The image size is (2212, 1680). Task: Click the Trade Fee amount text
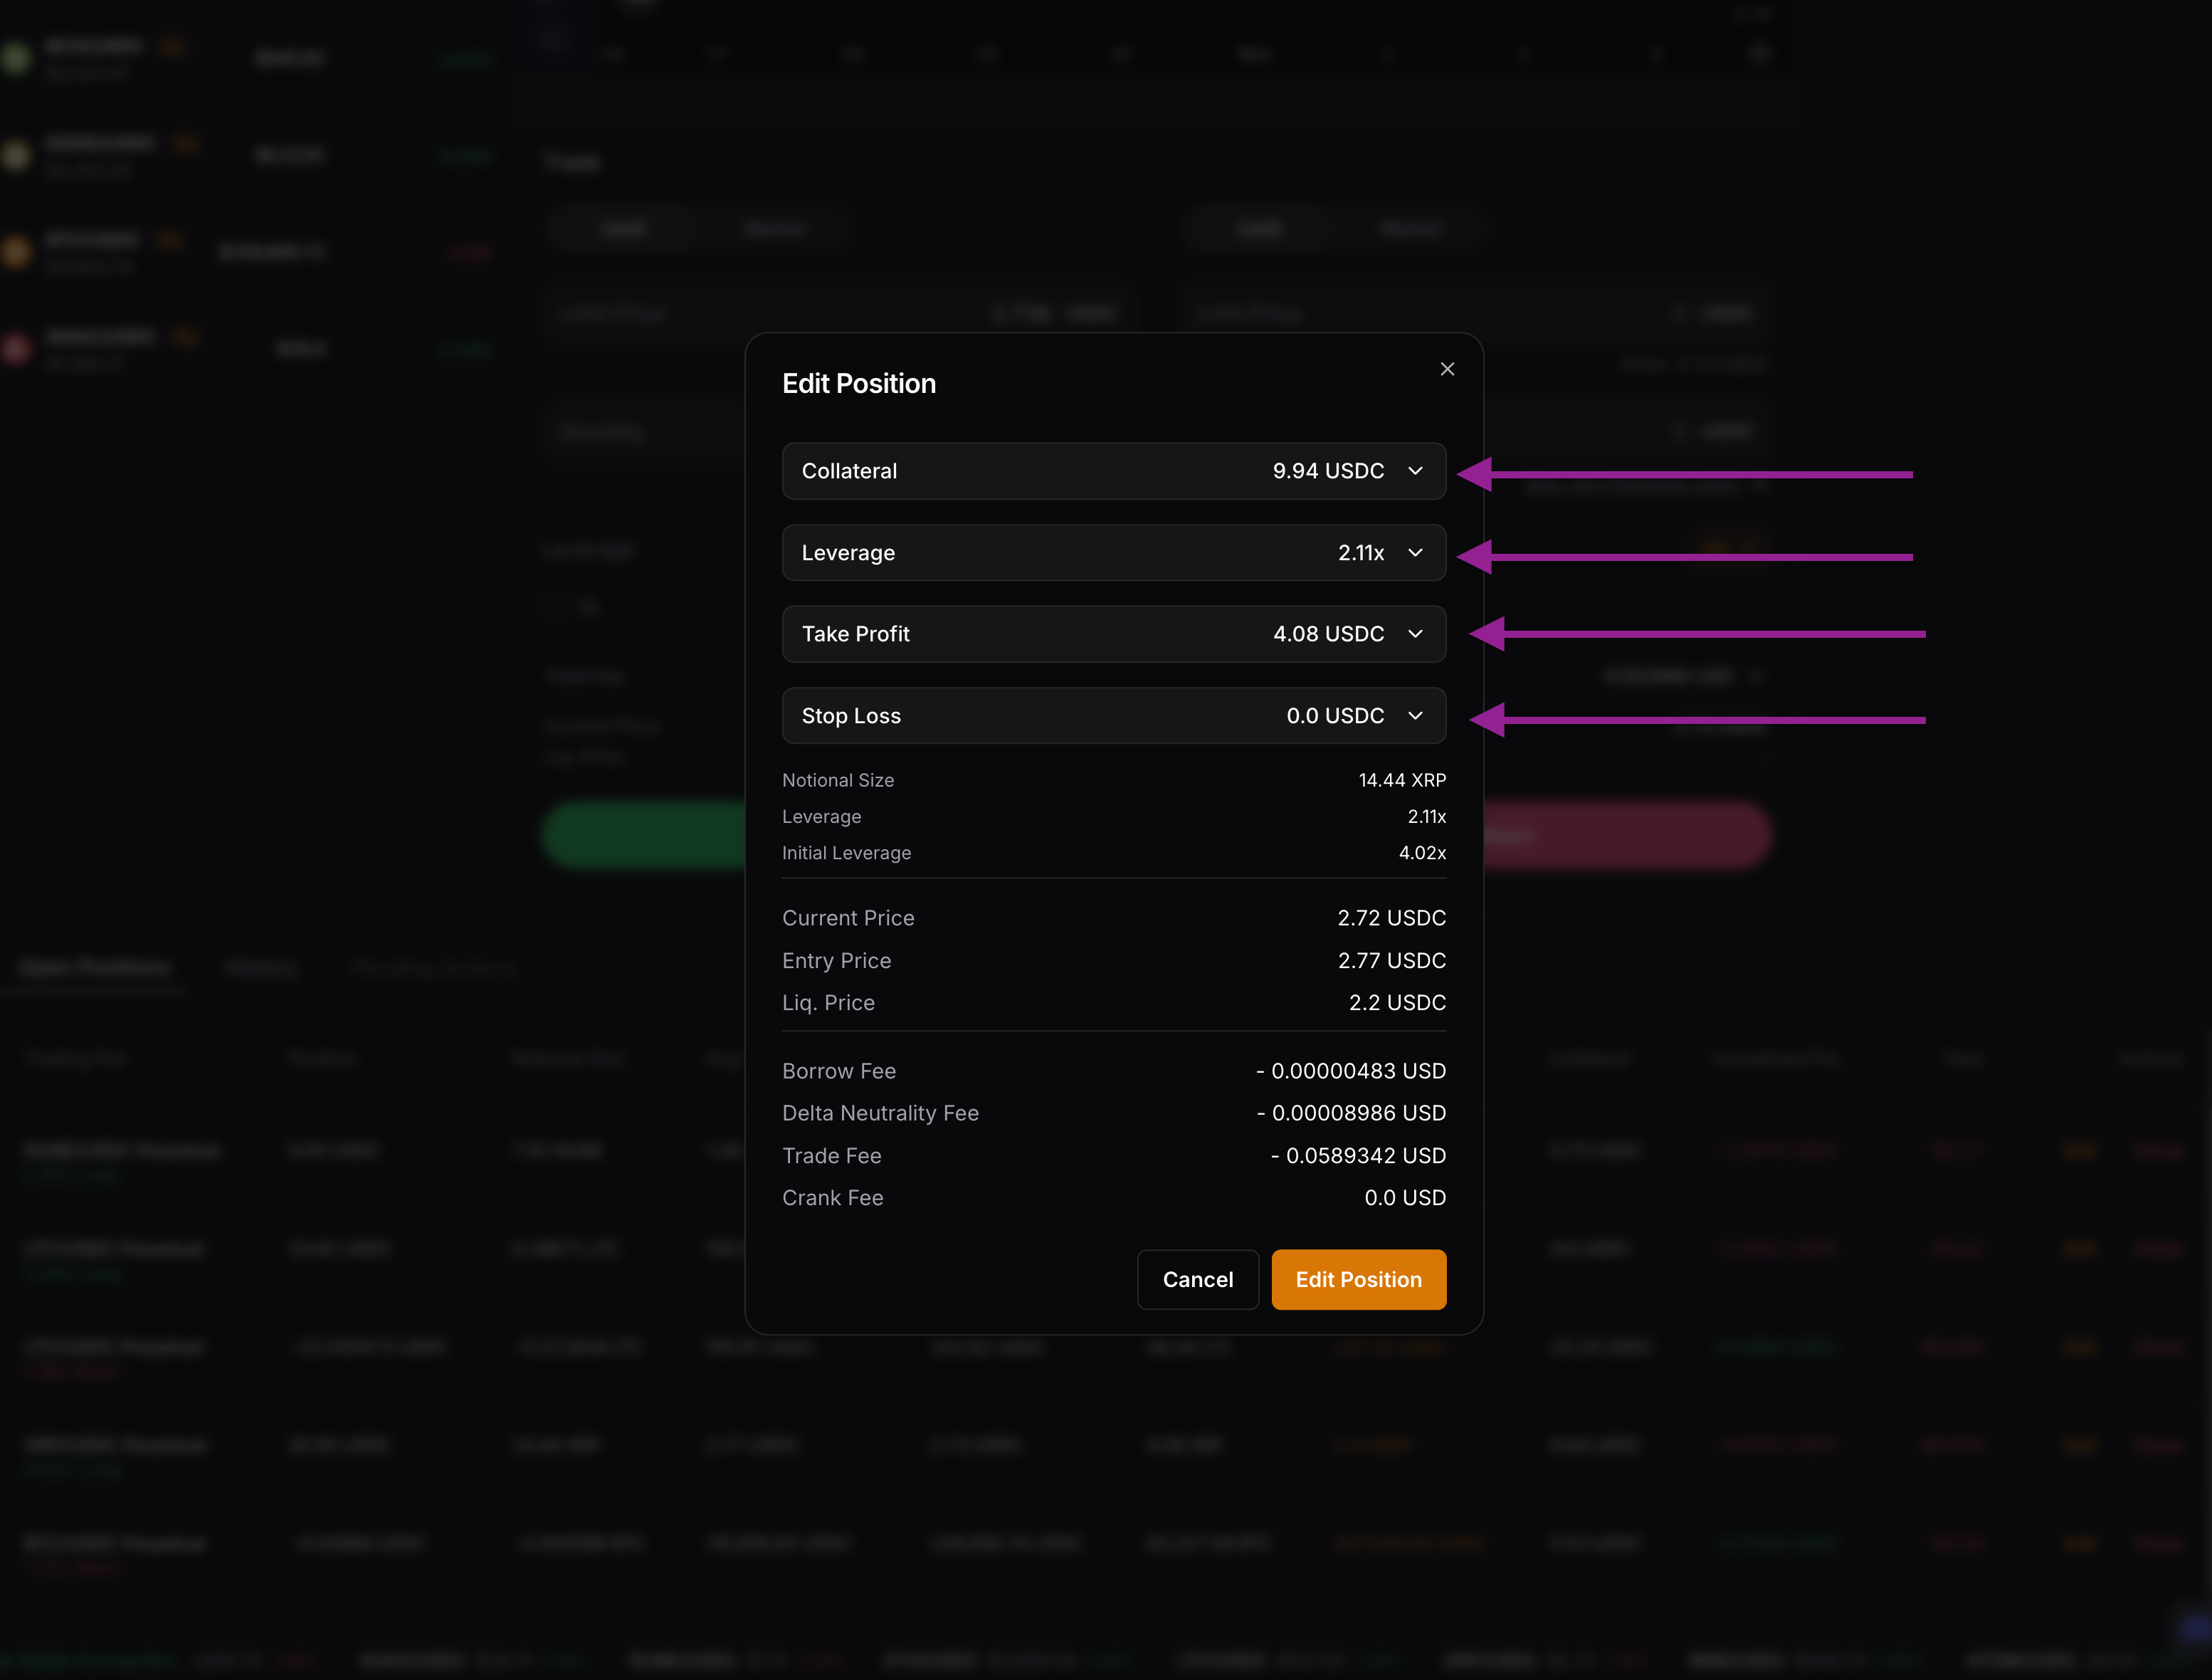point(1357,1155)
